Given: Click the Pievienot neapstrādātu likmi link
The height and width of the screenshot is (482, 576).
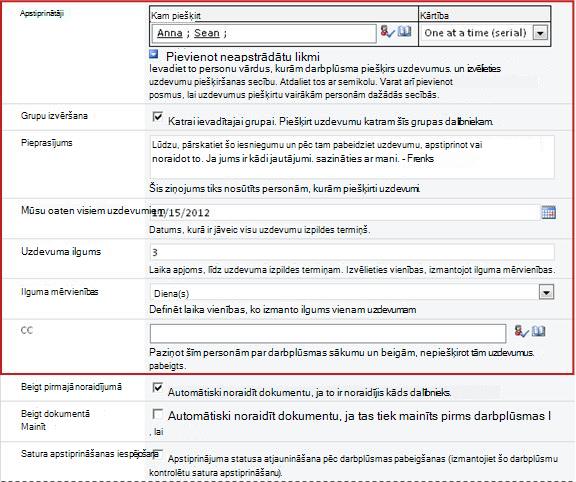Looking at the screenshot, I should [243, 57].
